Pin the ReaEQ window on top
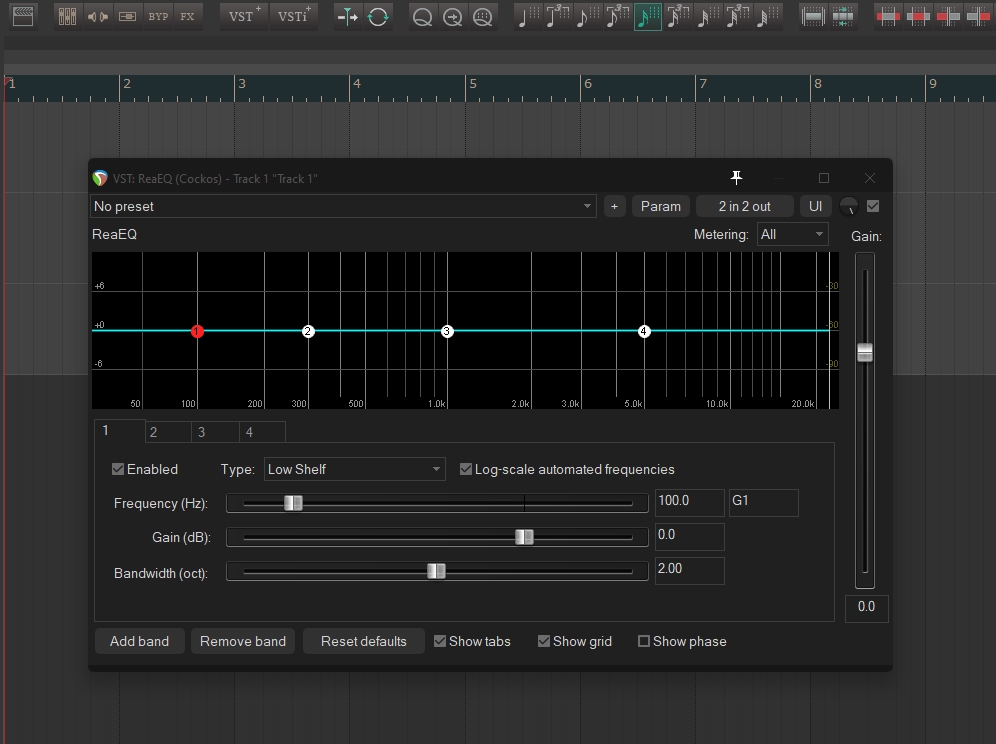Image resolution: width=996 pixels, height=744 pixels. 736,178
